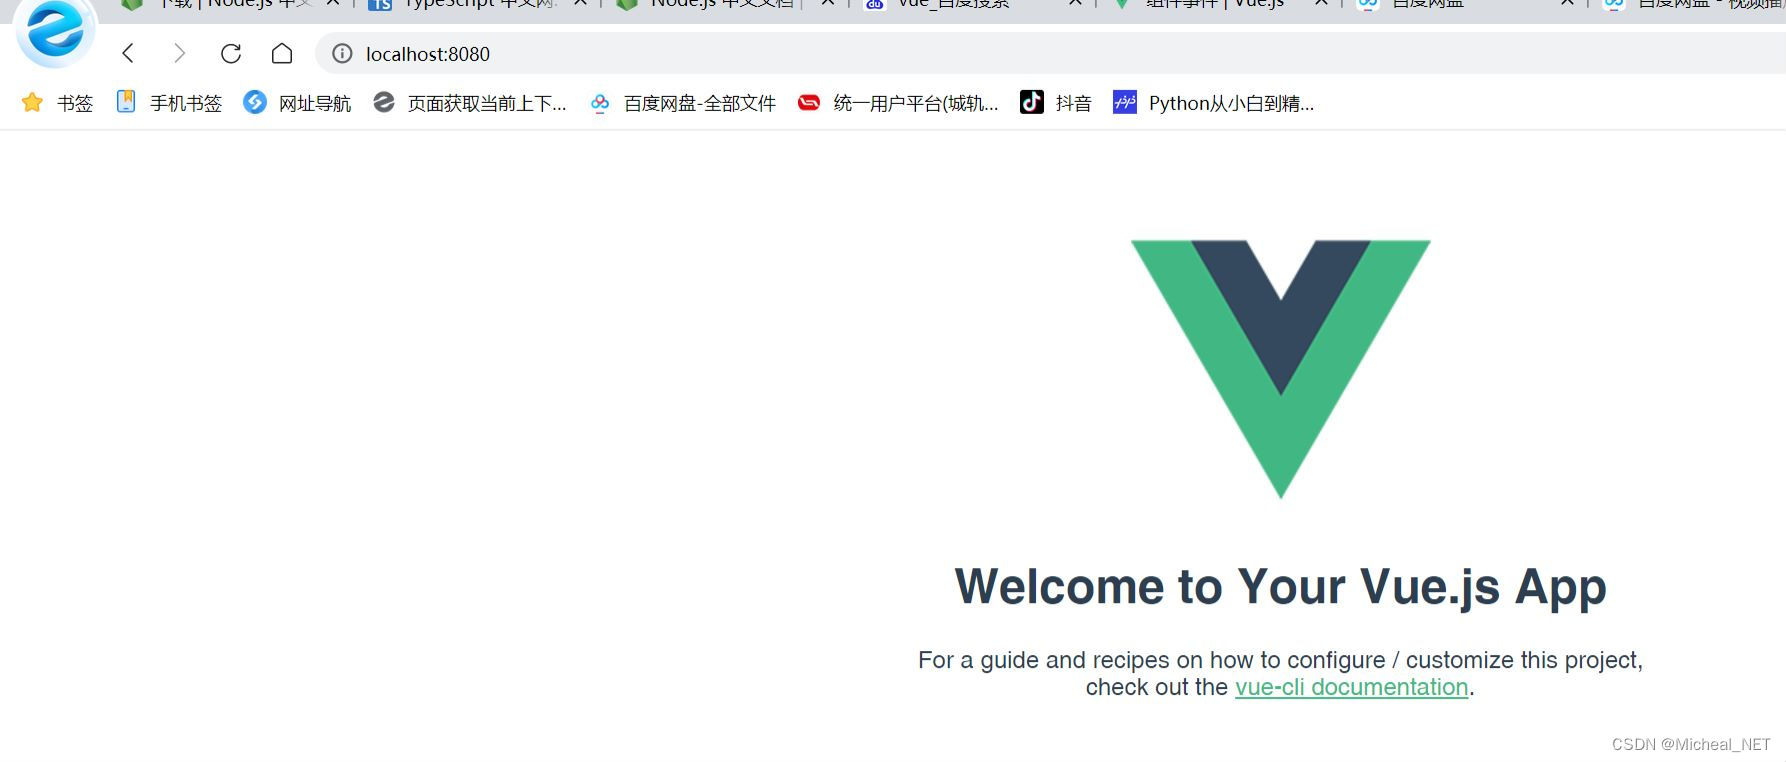
Task: Open the 页面获取当前上下... bookmark
Action: 469,103
